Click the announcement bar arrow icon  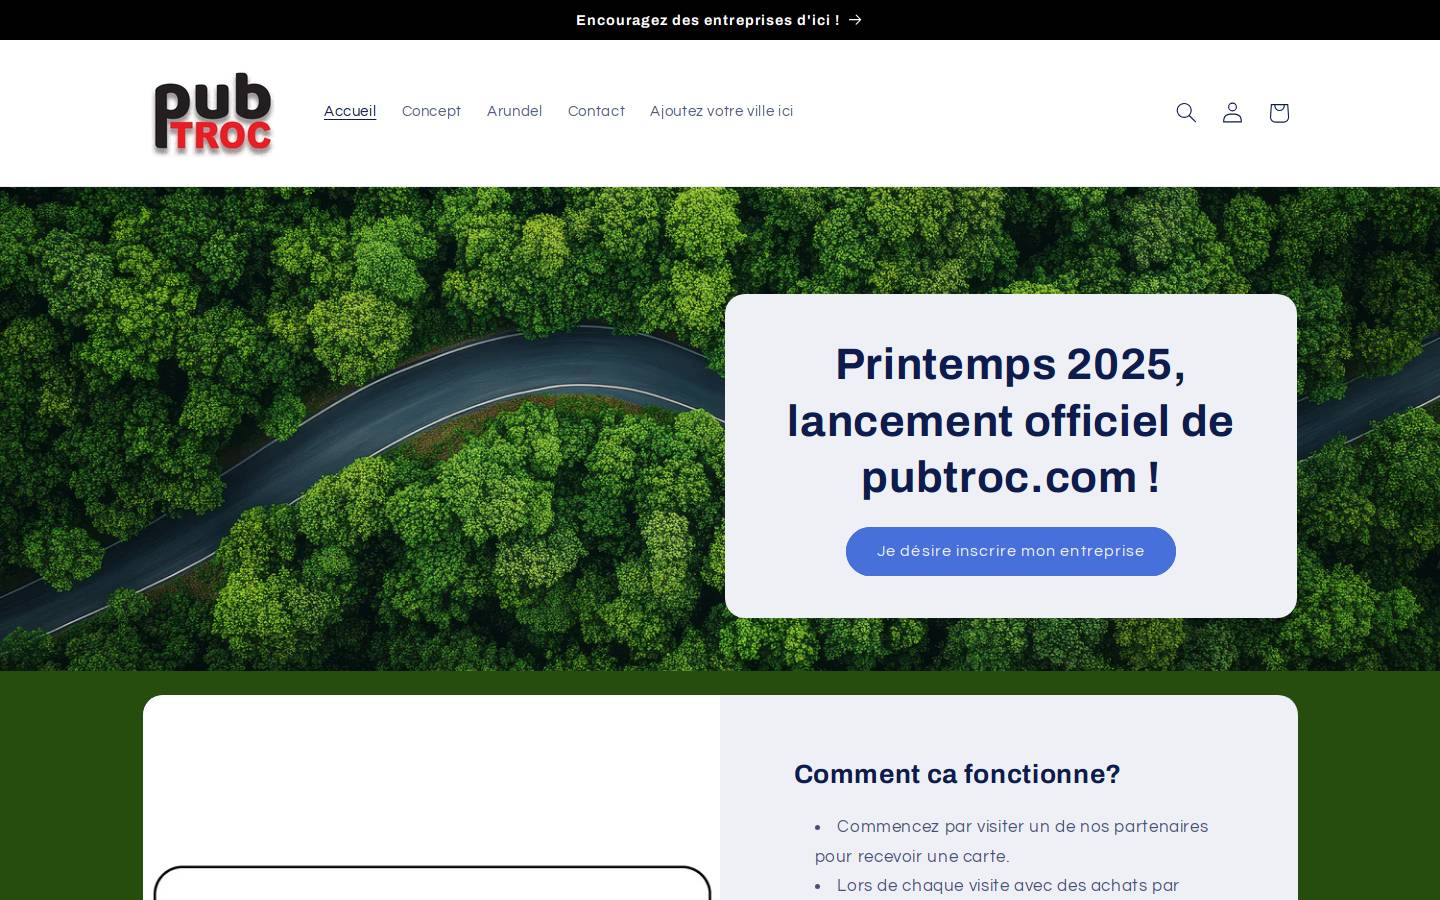click(x=855, y=20)
